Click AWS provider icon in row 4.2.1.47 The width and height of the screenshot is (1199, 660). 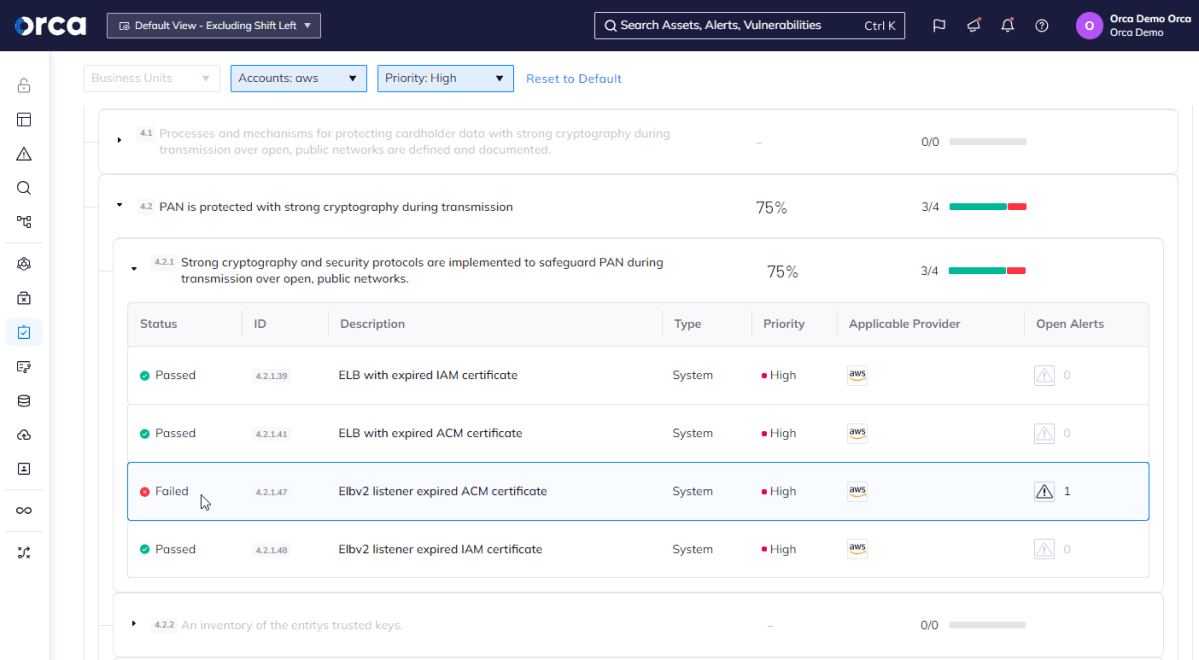pos(857,491)
